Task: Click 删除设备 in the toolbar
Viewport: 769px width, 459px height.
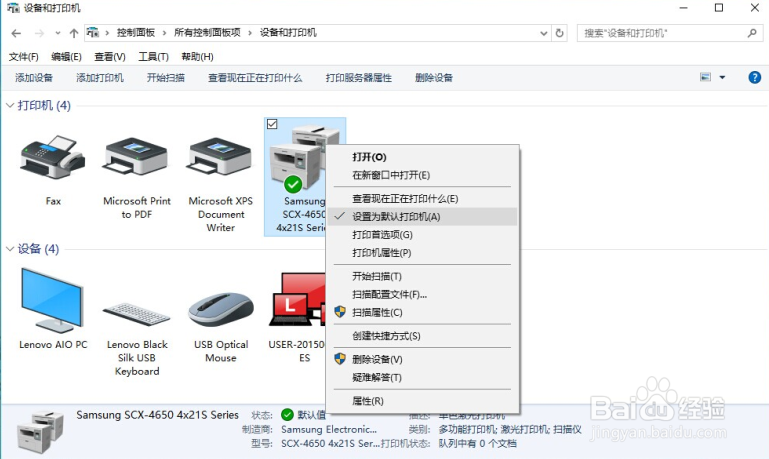Action: tap(434, 77)
